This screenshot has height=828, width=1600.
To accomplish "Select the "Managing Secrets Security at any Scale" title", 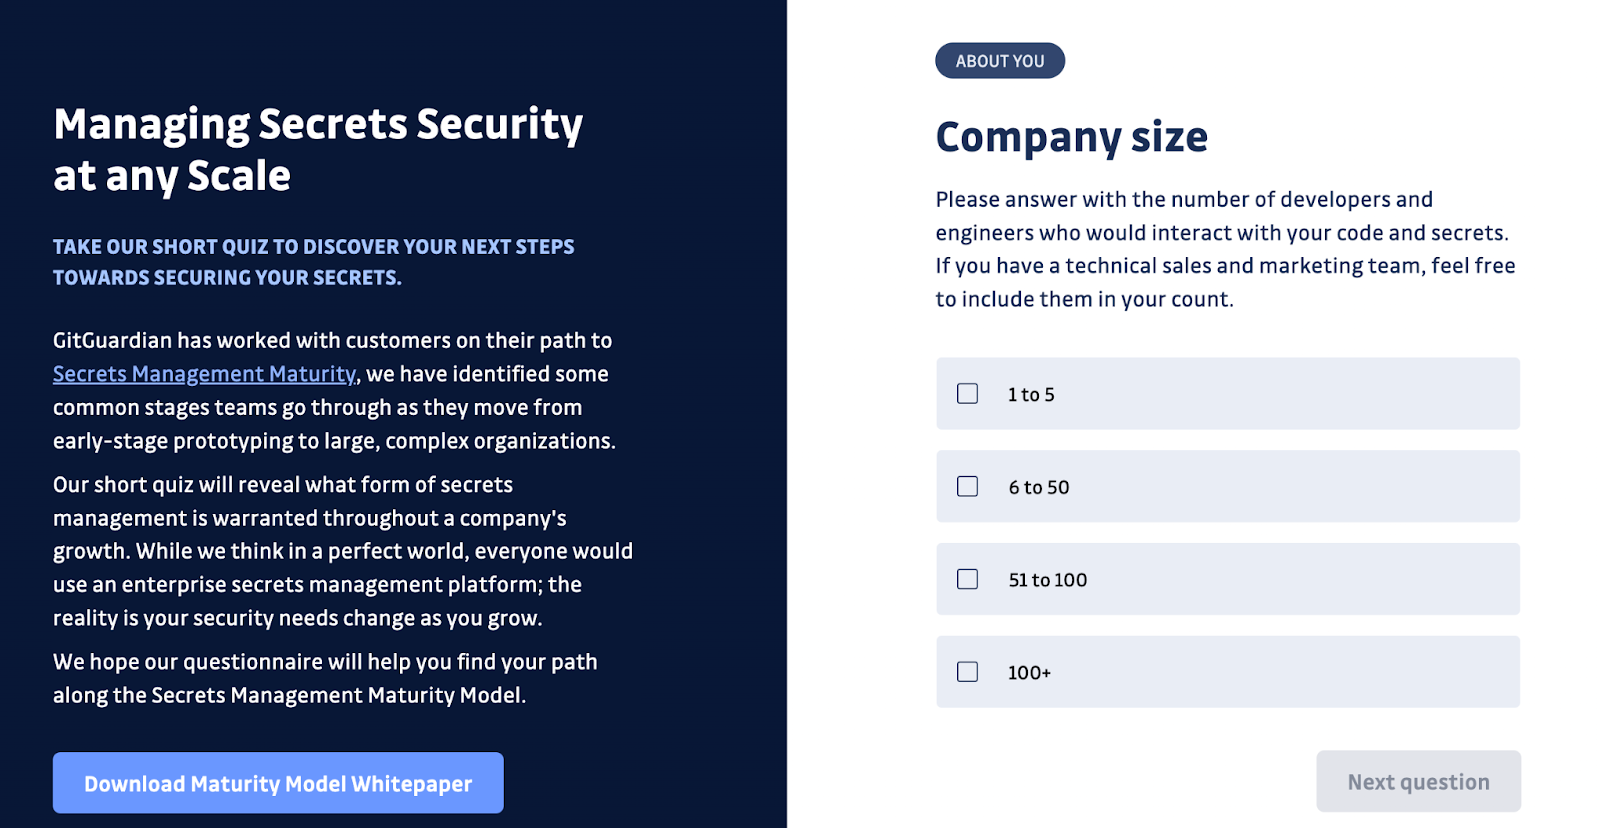I will pos(318,148).
